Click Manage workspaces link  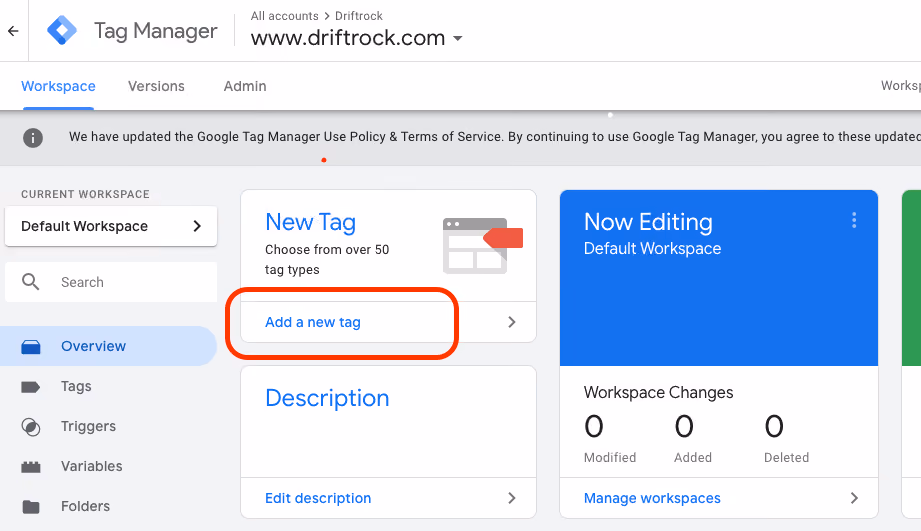tap(652, 498)
